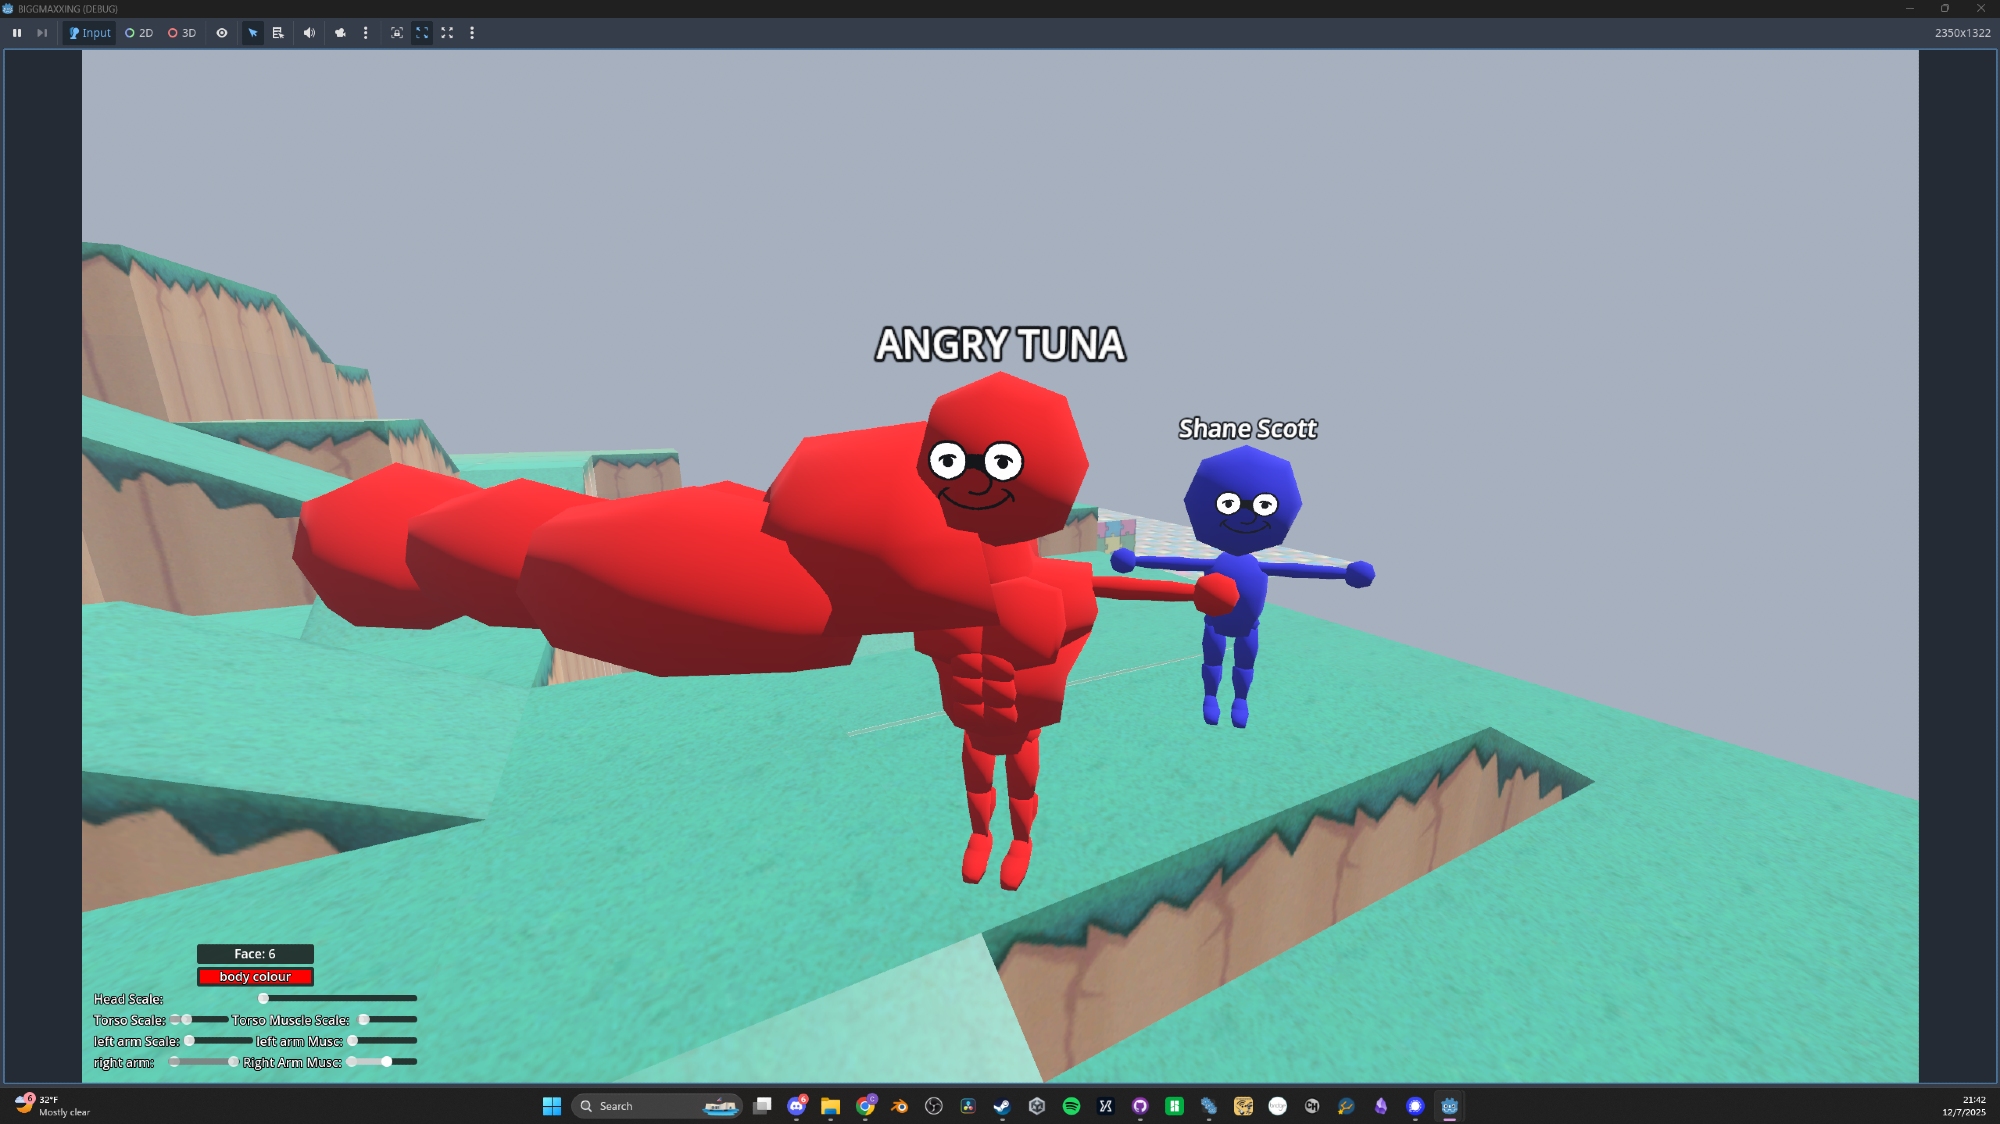Open Spotify from the taskbar
Image resolution: width=2000 pixels, height=1124 pixels.
tap(1071, 1106)
